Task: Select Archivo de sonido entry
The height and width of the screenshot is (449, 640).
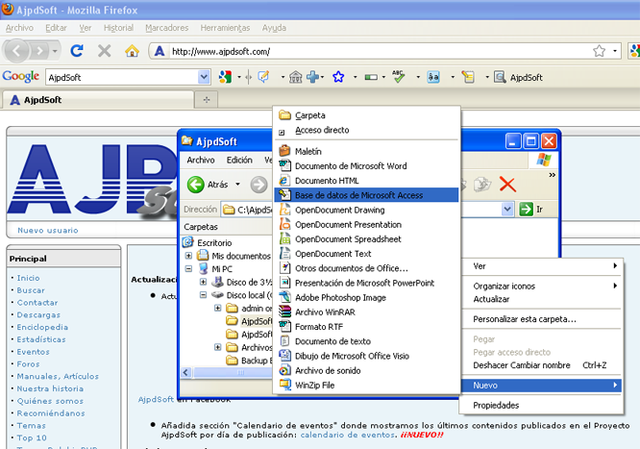Action: point(367,371)
